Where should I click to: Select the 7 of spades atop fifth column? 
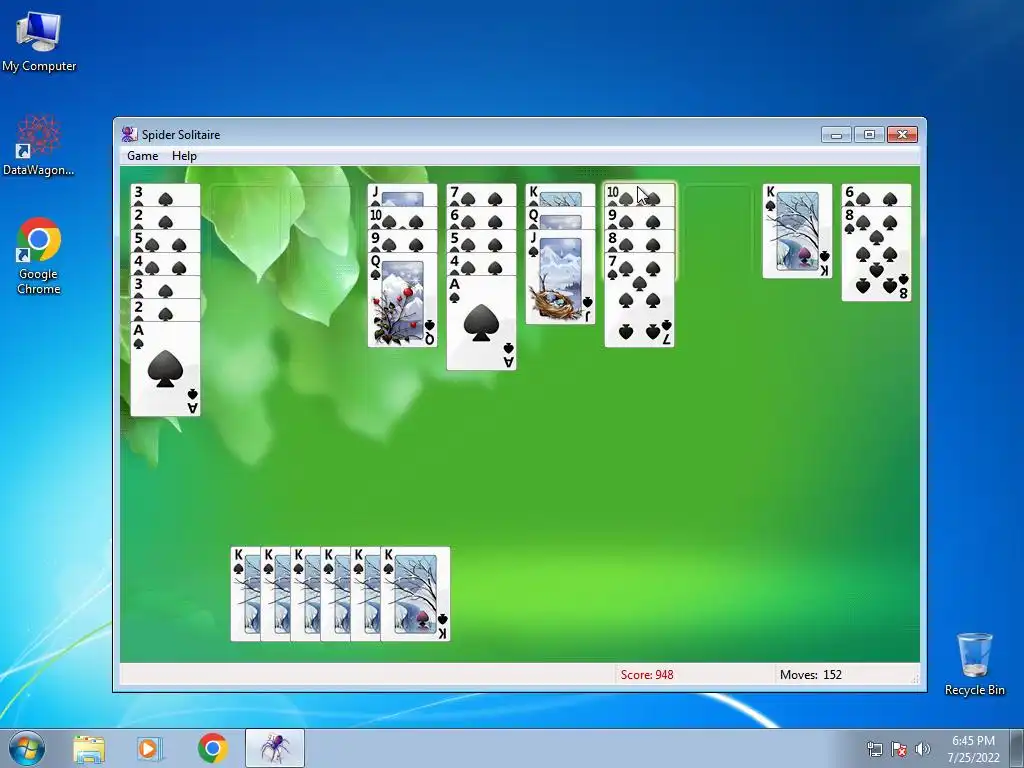pos(481,195)
